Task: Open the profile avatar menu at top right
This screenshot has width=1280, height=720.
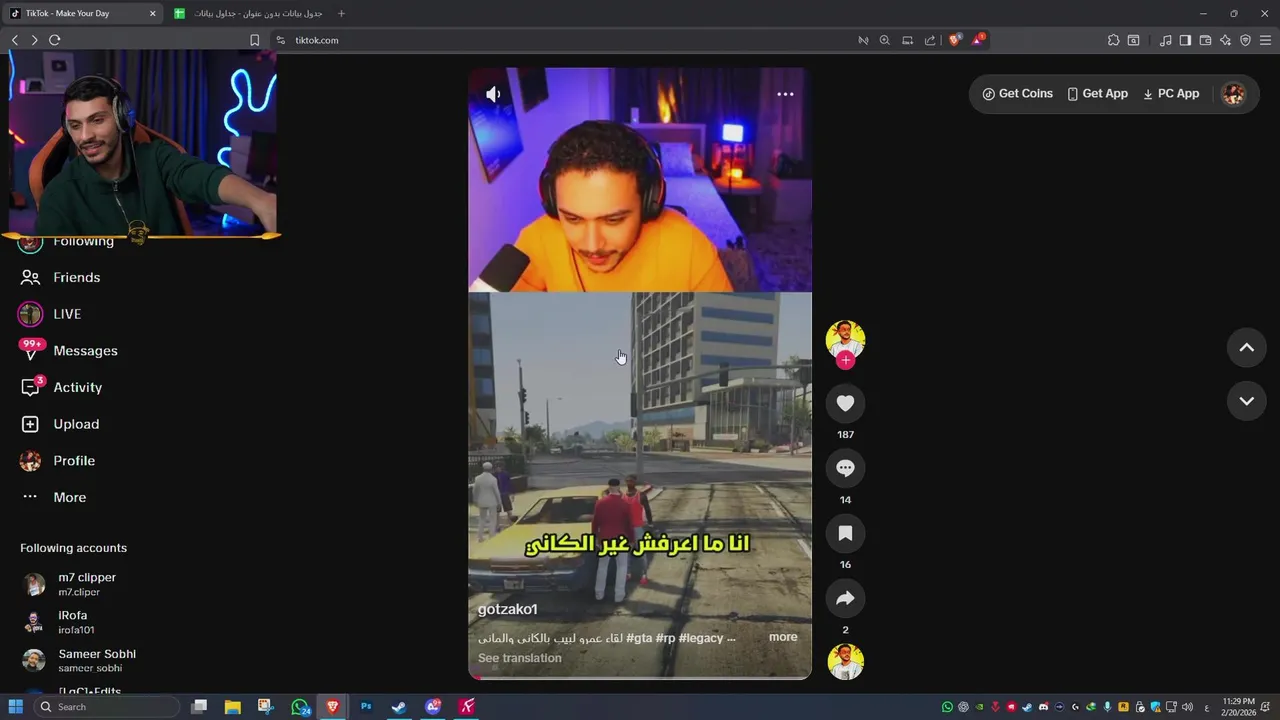Action: click(x=1234, y=94)
